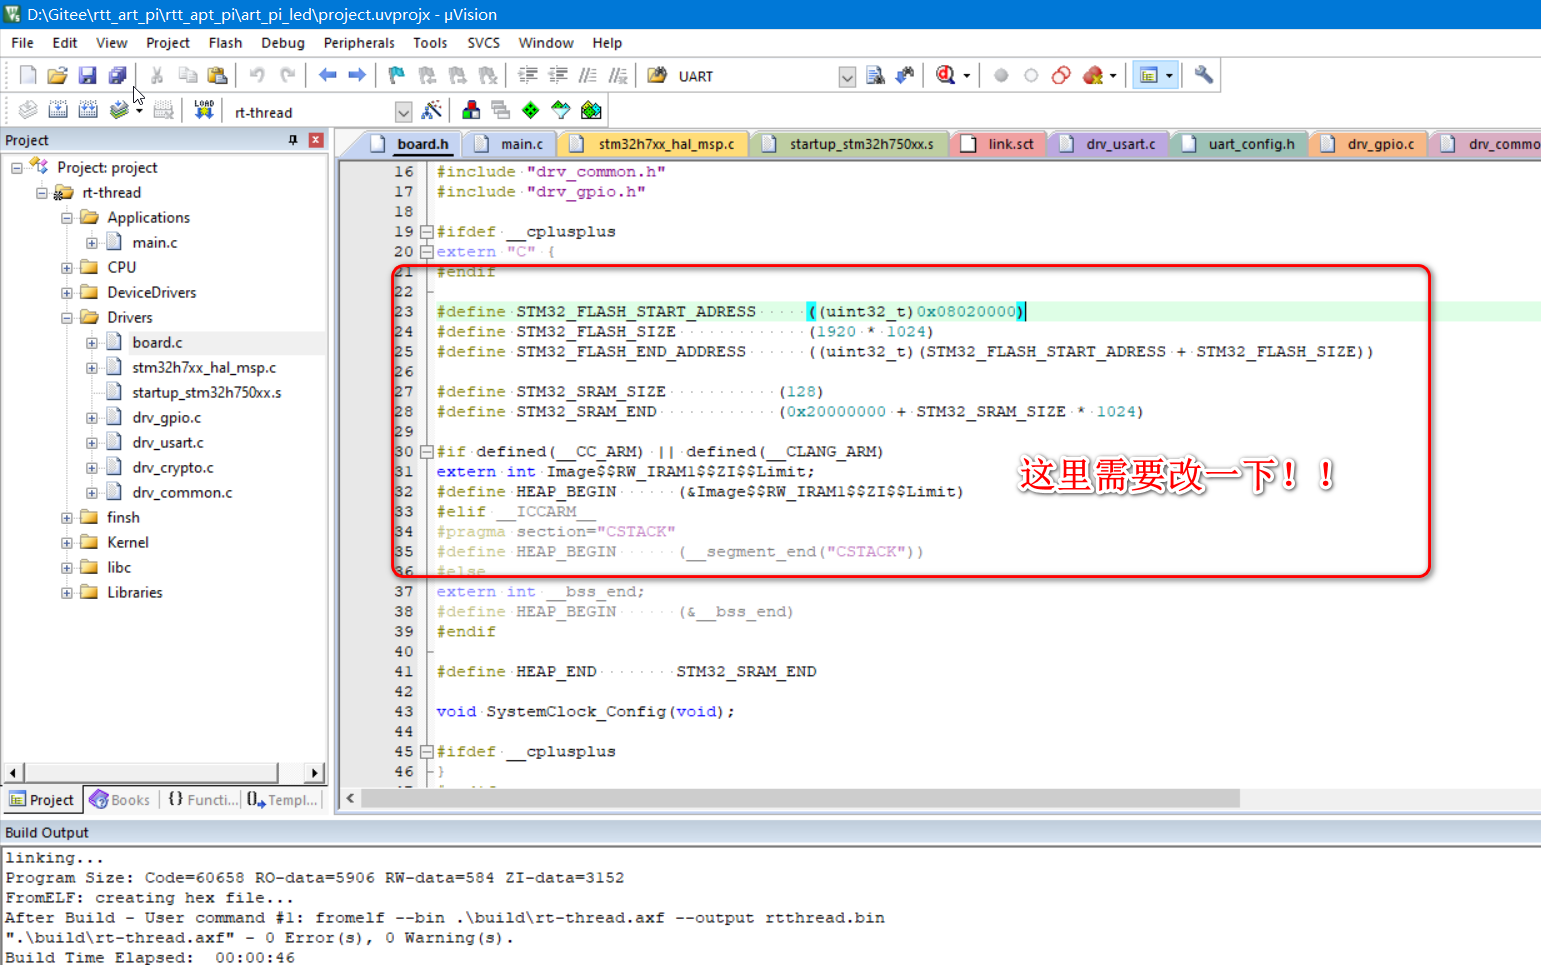Create a new file with the New icon
This screenshot has width=1541, height=965.
point(28,76)
